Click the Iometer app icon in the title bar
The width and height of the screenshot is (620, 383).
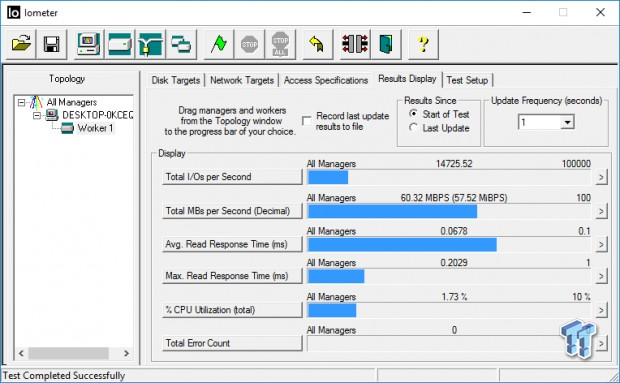pos(13,13)
